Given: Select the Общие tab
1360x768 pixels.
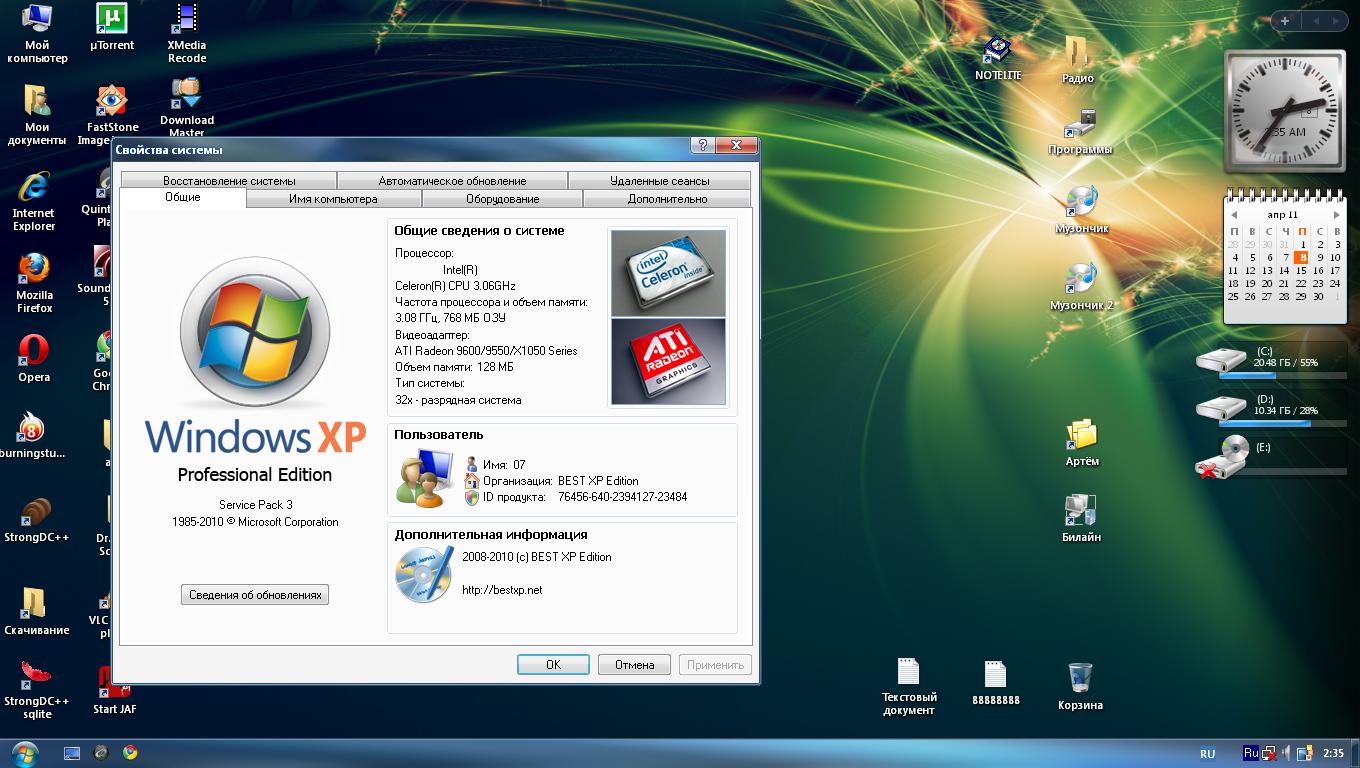Looking at the screenshot, I should click(x=183, y=197).
